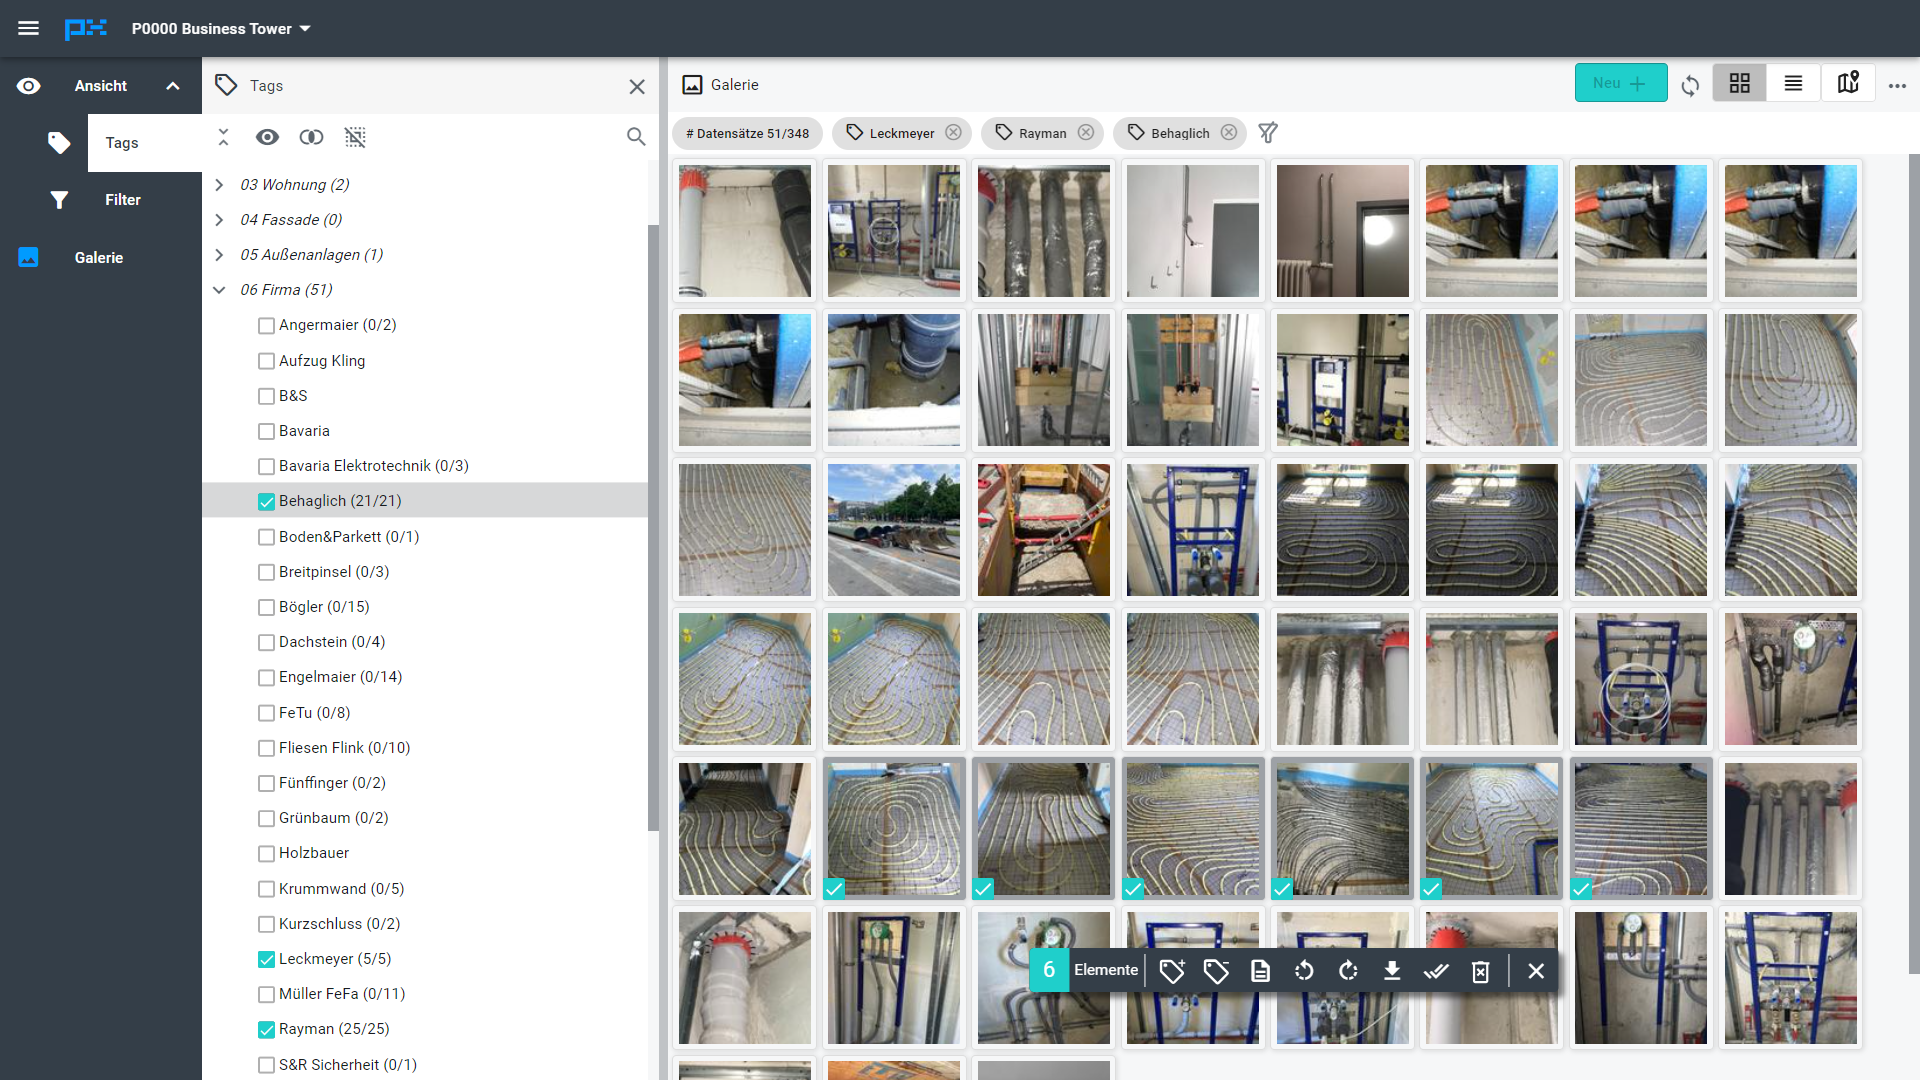Check the Müller FeFa (0/11) checkbox

click(266, 995)
